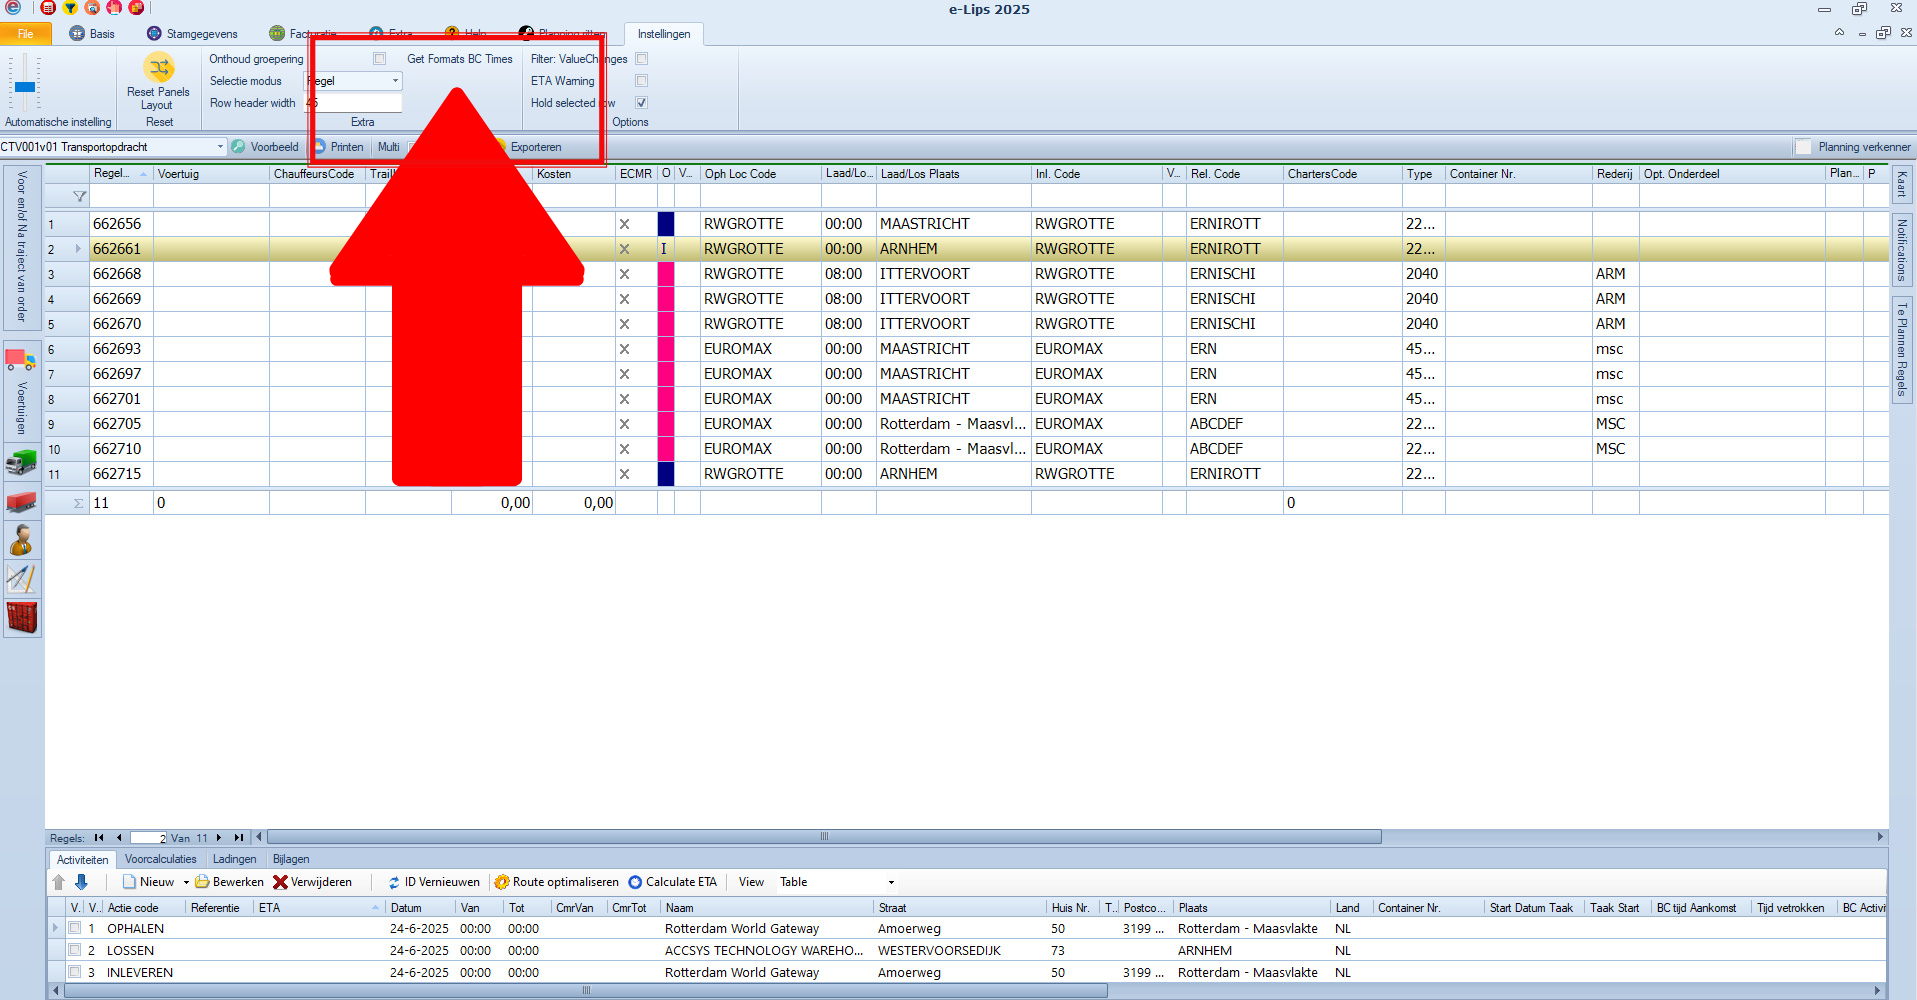Open the driver person sidebar icon
This screenshot has height=1000, width=1917.
pos(21,540)
